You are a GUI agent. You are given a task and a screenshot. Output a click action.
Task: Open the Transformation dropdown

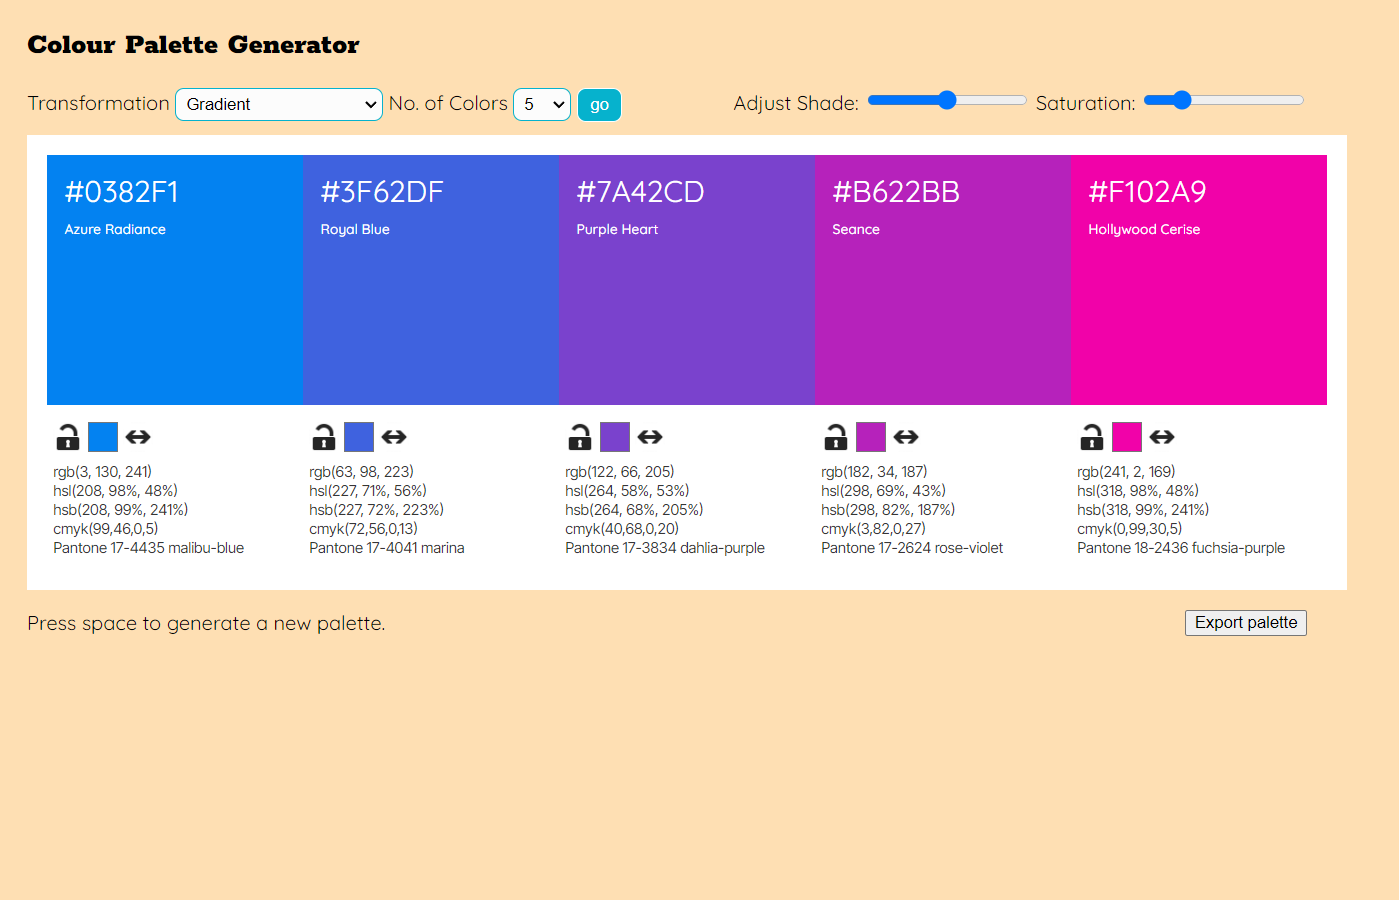click(x=279, y=104)
